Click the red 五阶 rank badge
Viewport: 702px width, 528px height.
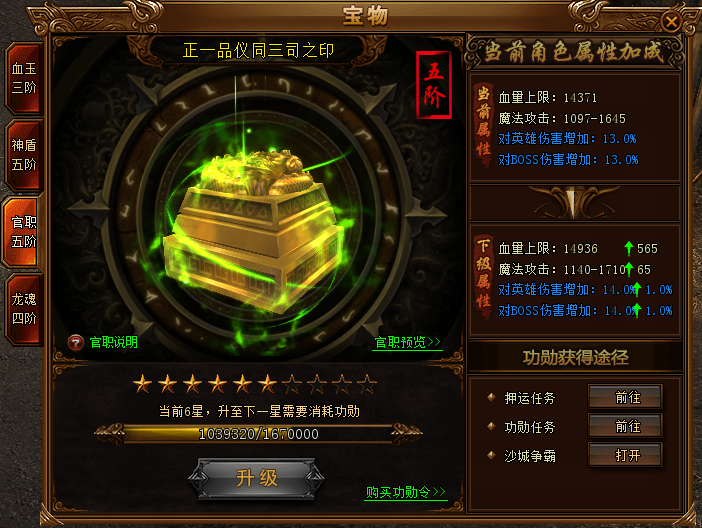coord(434,85)
